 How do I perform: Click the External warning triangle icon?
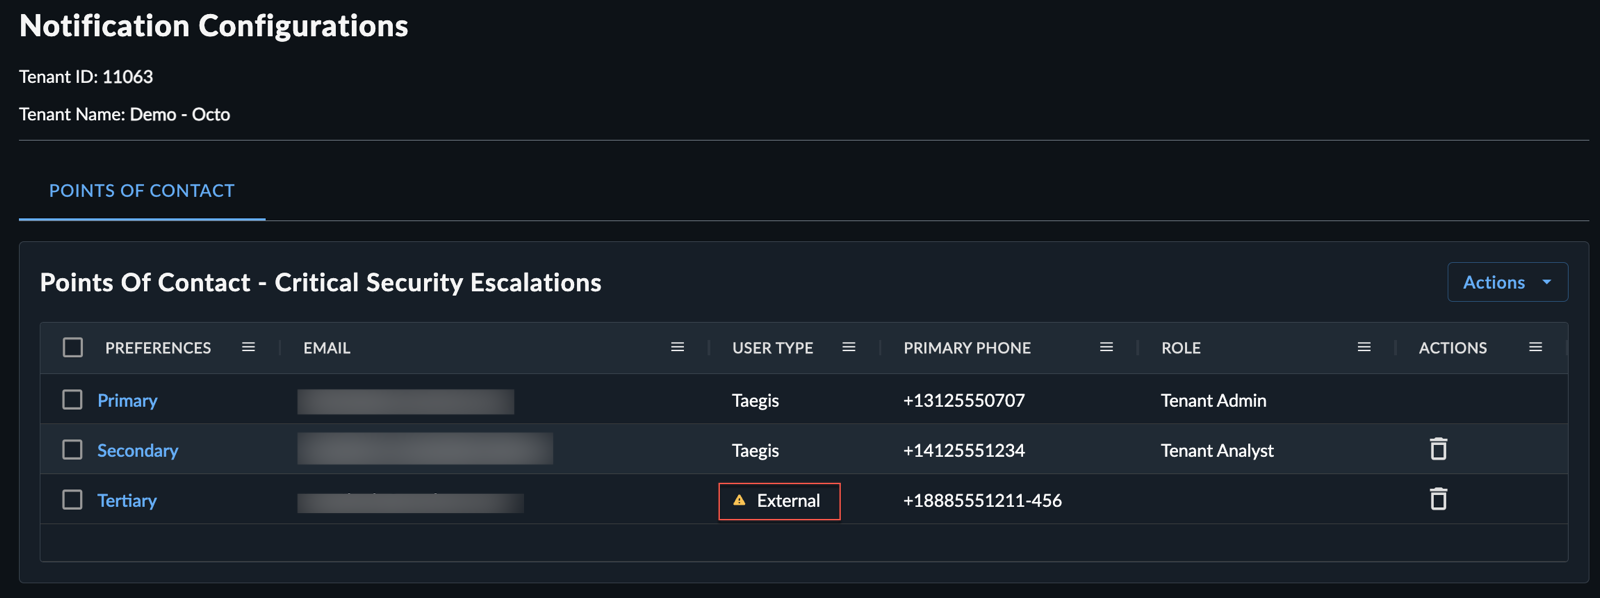pyautogui.click(x=739, y=500)
